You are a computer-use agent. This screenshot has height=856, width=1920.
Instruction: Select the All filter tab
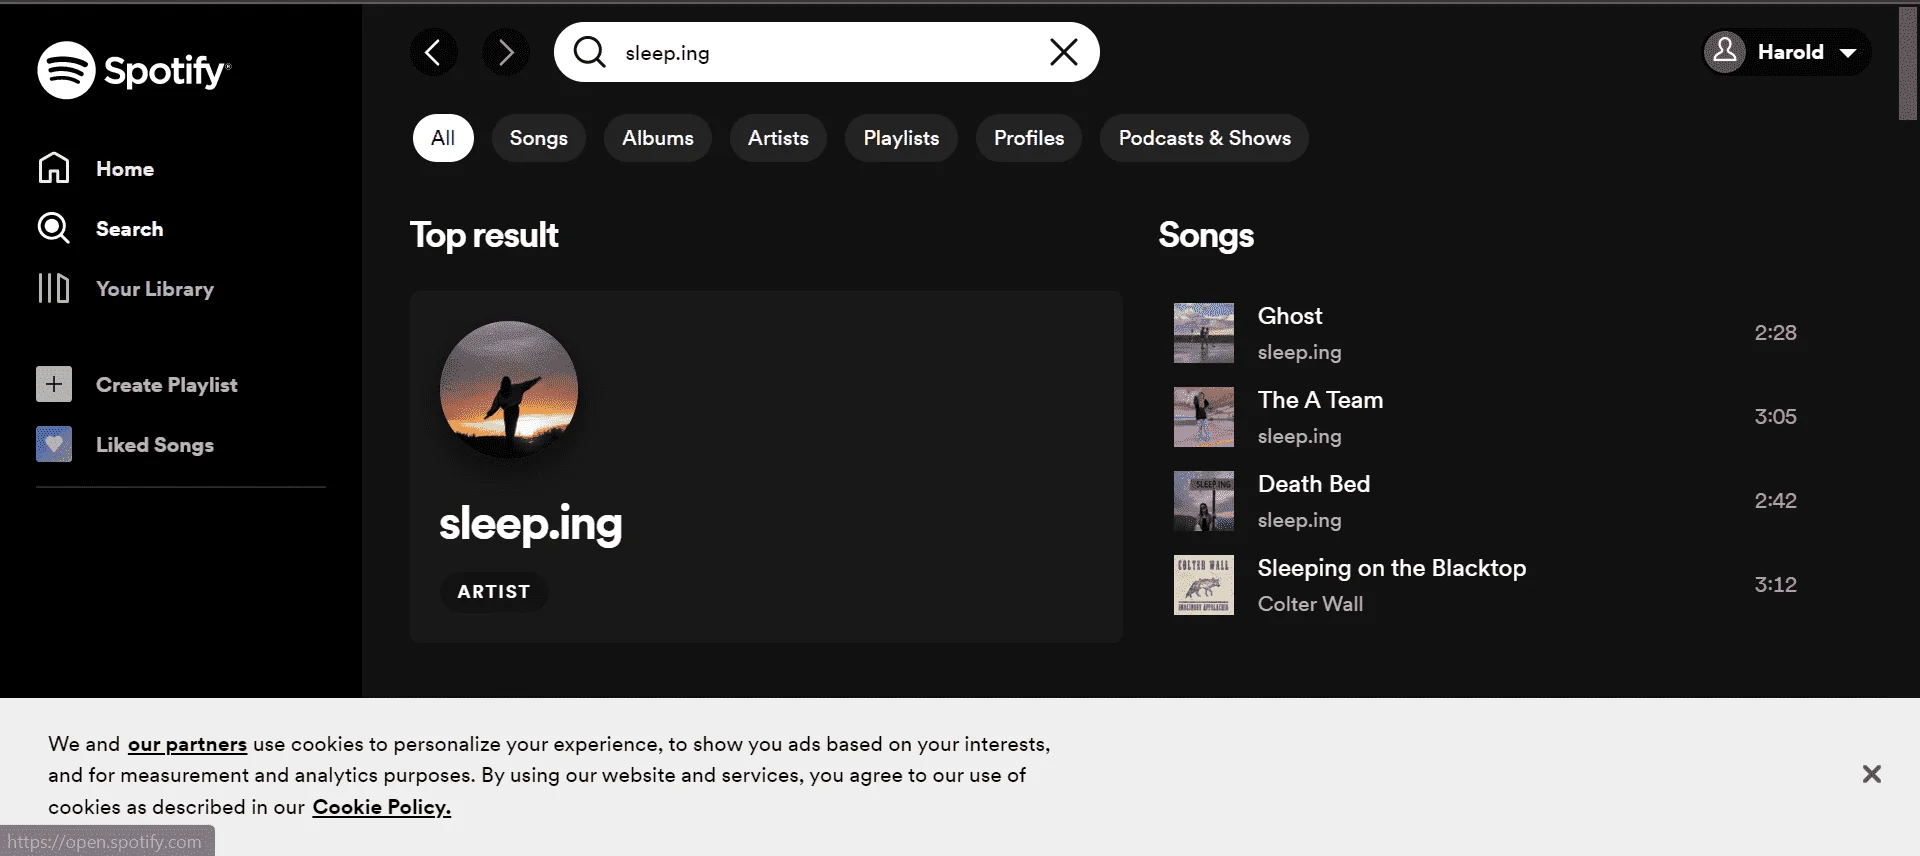point(443,138)
